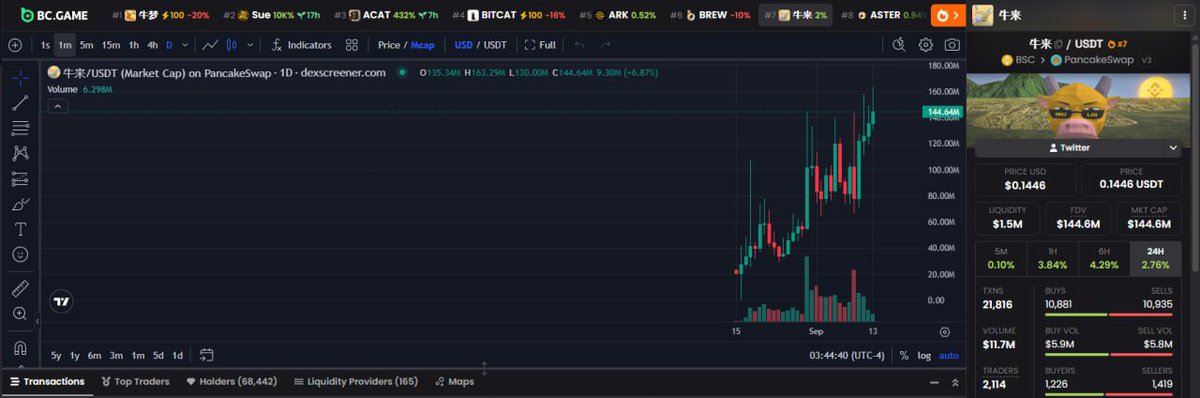Select the brush drawing tool

click(19, 204)
